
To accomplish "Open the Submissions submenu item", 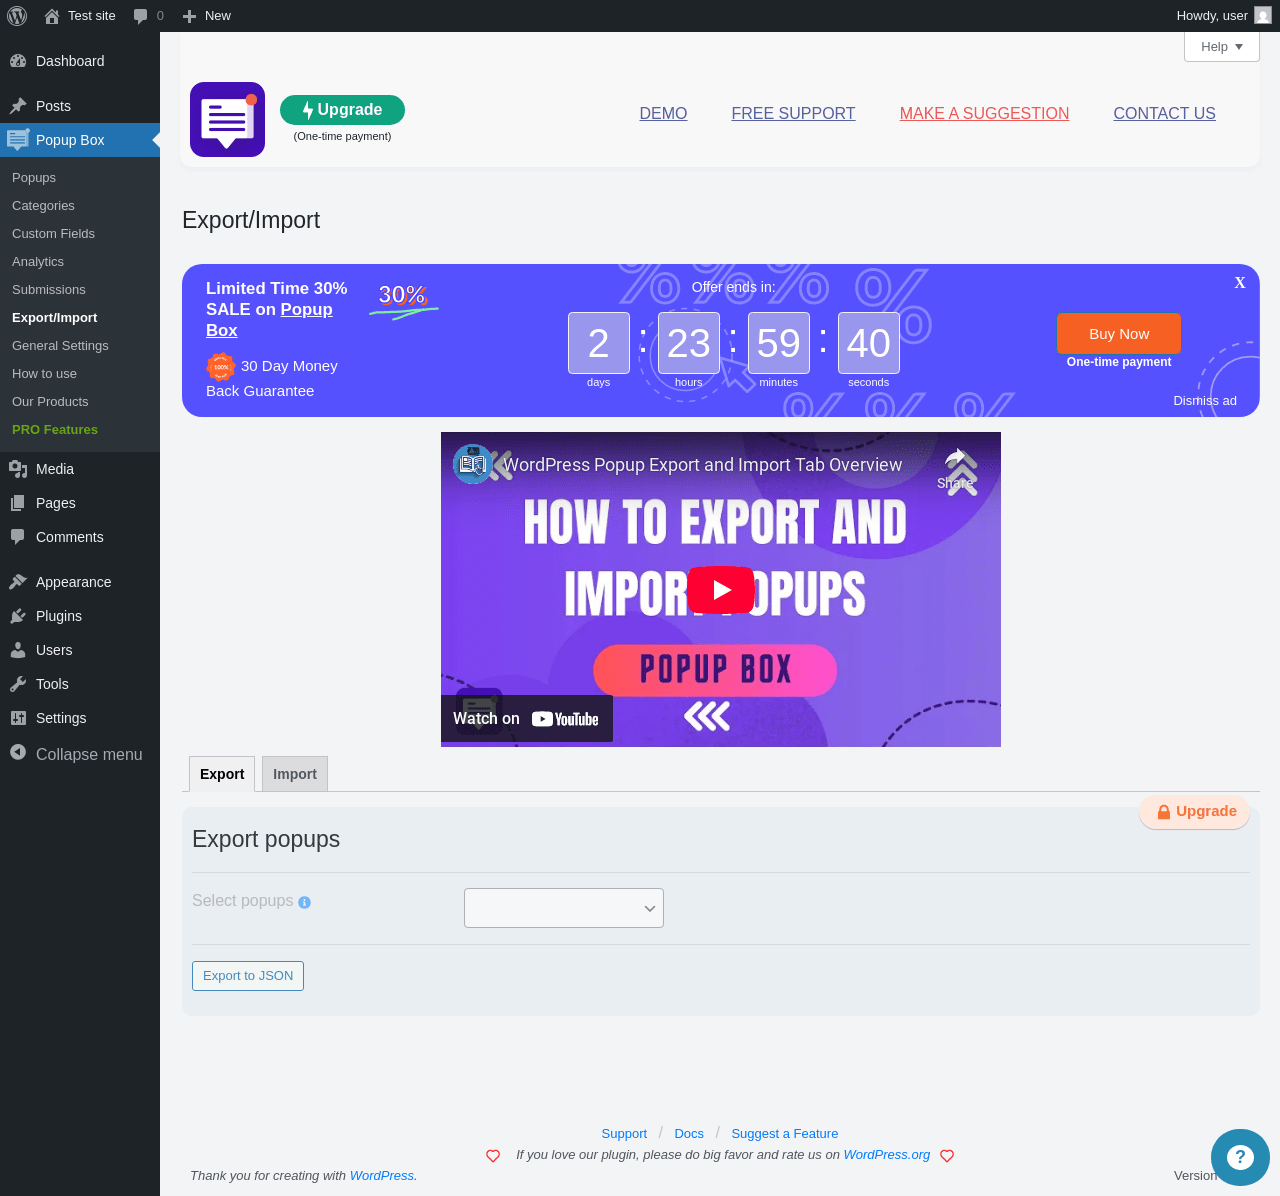I will coord(49,290).
